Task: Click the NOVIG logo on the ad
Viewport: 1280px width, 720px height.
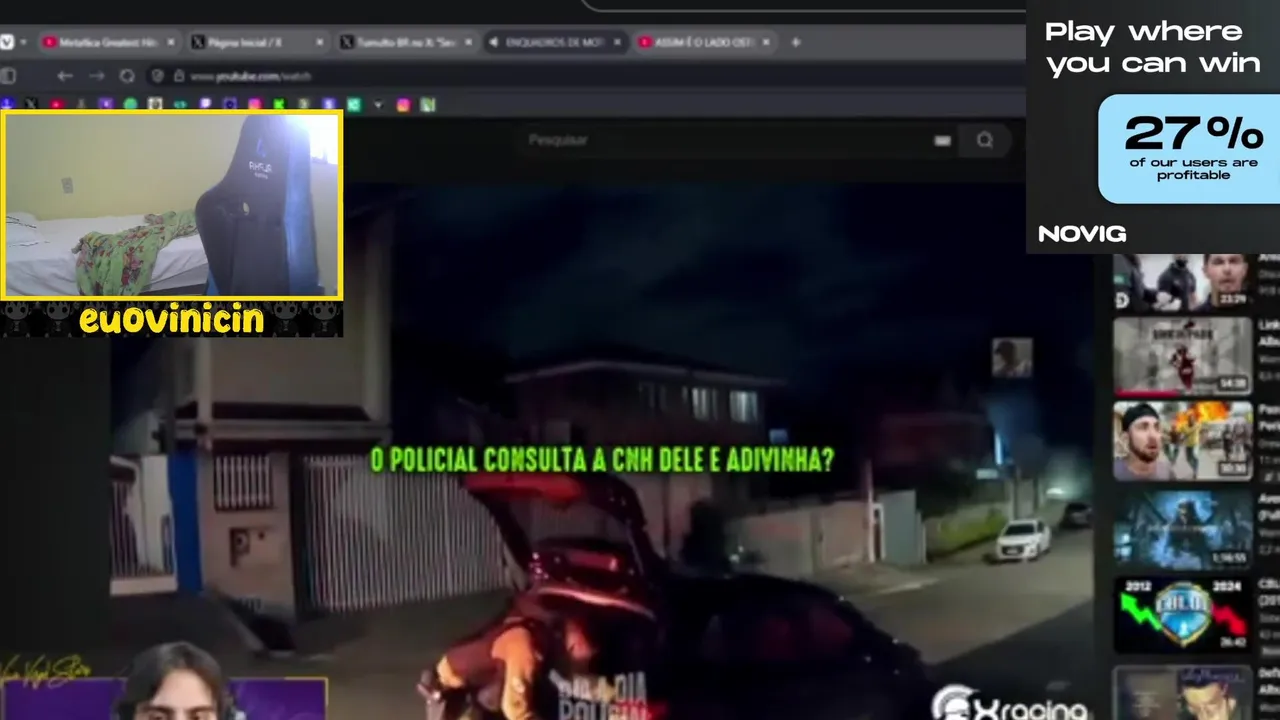Action: click(x=1082, y=234)
